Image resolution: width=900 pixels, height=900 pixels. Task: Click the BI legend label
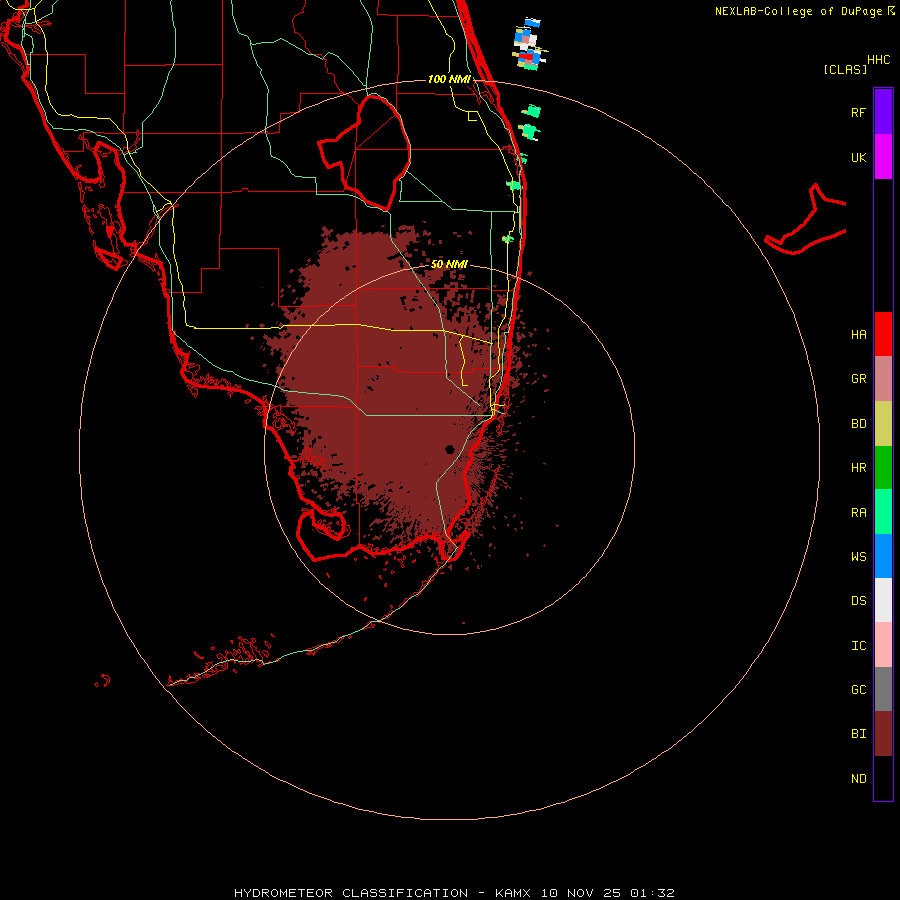(858, 734)
